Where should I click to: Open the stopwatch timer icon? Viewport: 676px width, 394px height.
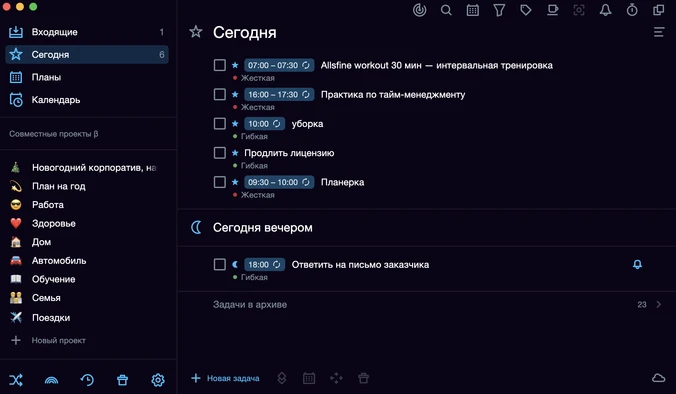click(632, 10)
